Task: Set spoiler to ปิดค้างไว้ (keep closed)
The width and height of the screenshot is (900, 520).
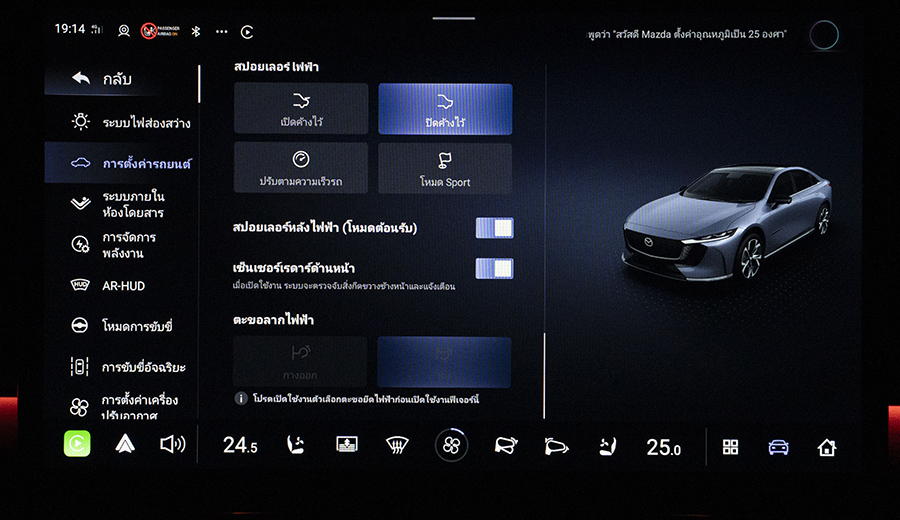Action: 445,108
